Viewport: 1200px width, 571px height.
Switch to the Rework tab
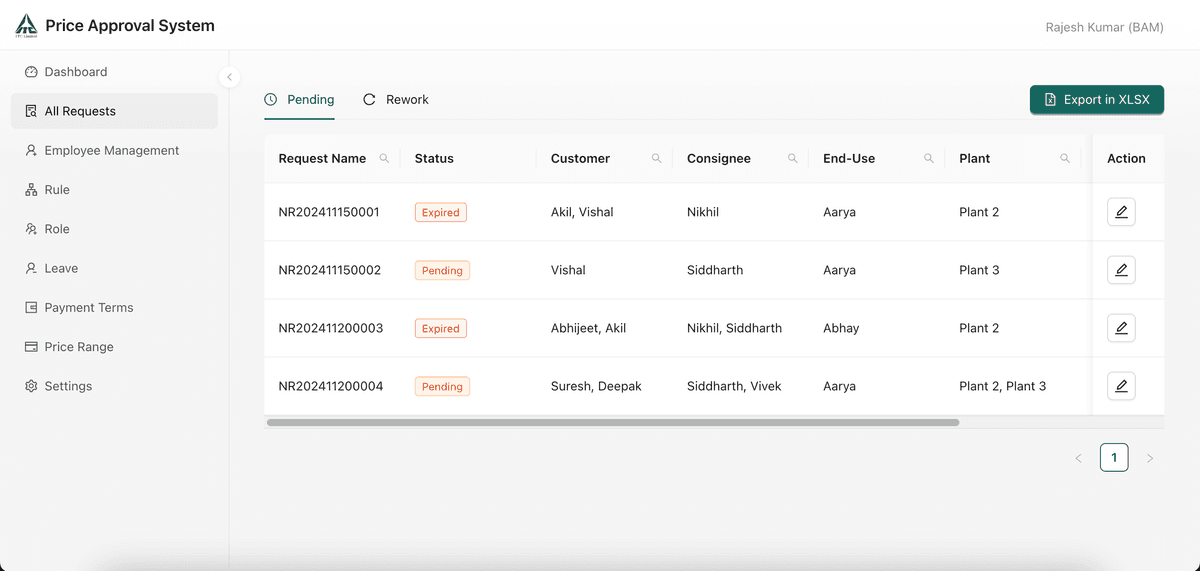click(395, 100)
